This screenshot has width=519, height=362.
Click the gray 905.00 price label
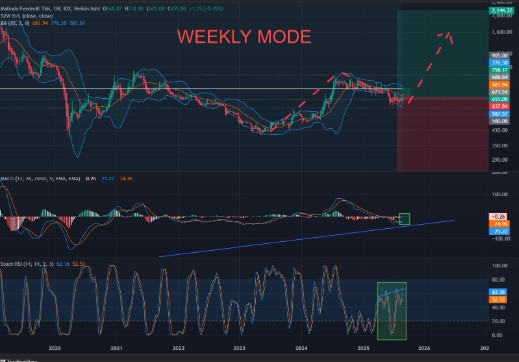click(499, 55)
